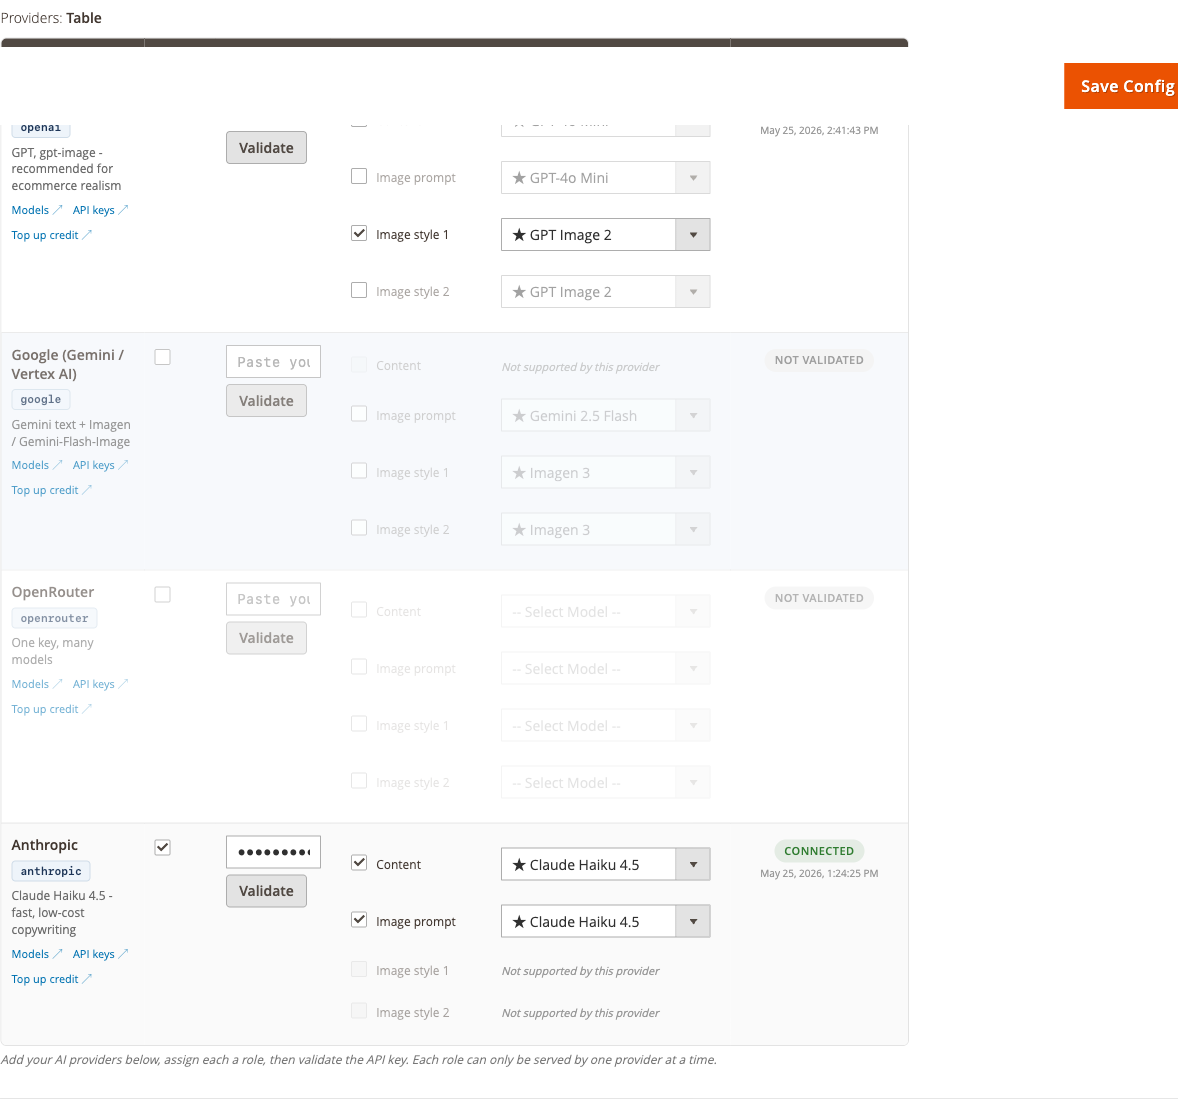Click the OpenRouter API key input field
Viewport: 1178px width, 1099px height.
point(273,599)
